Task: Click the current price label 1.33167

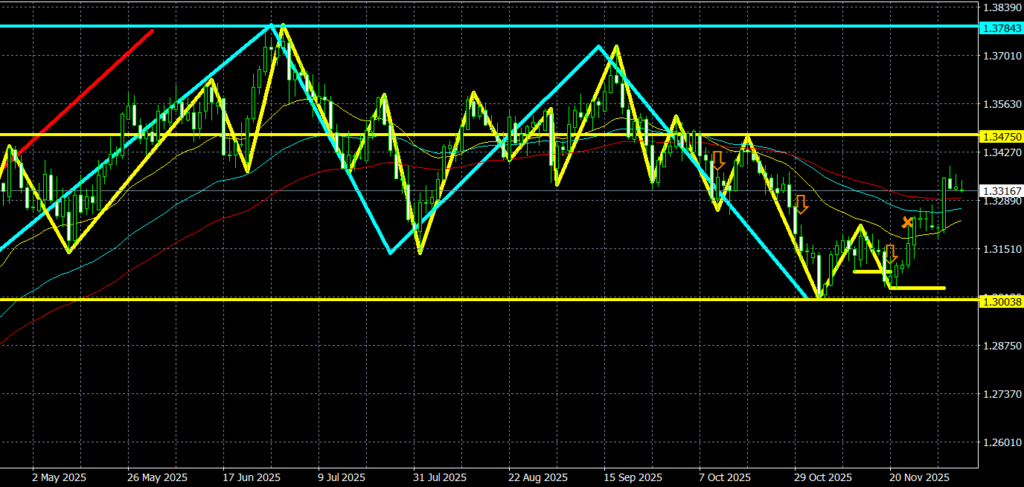Action: [1000, 191]
